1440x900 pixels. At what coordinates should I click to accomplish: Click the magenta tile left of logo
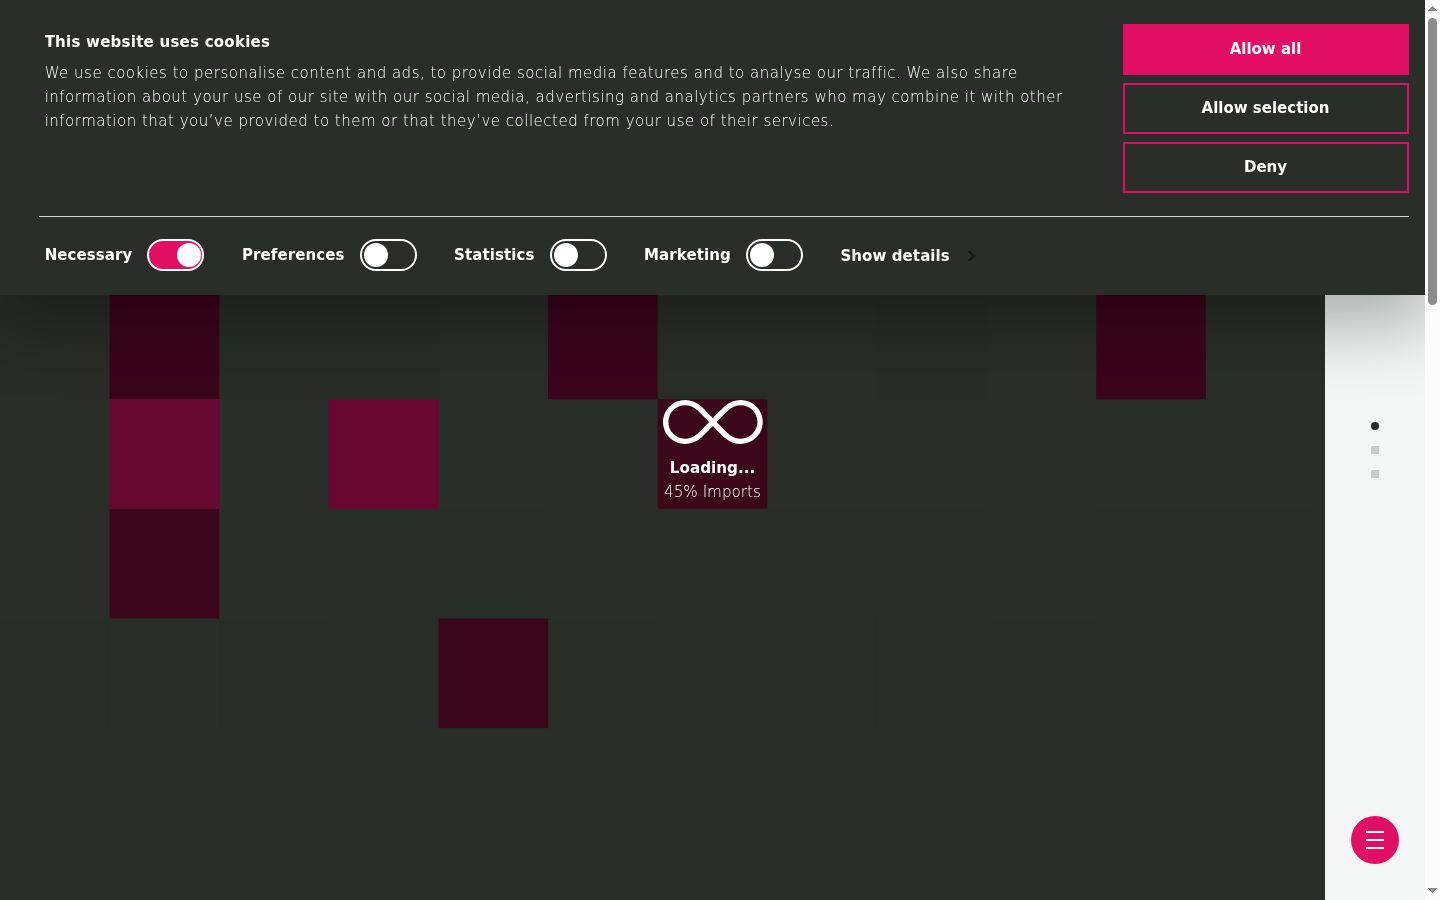click(x=383, y=454)
